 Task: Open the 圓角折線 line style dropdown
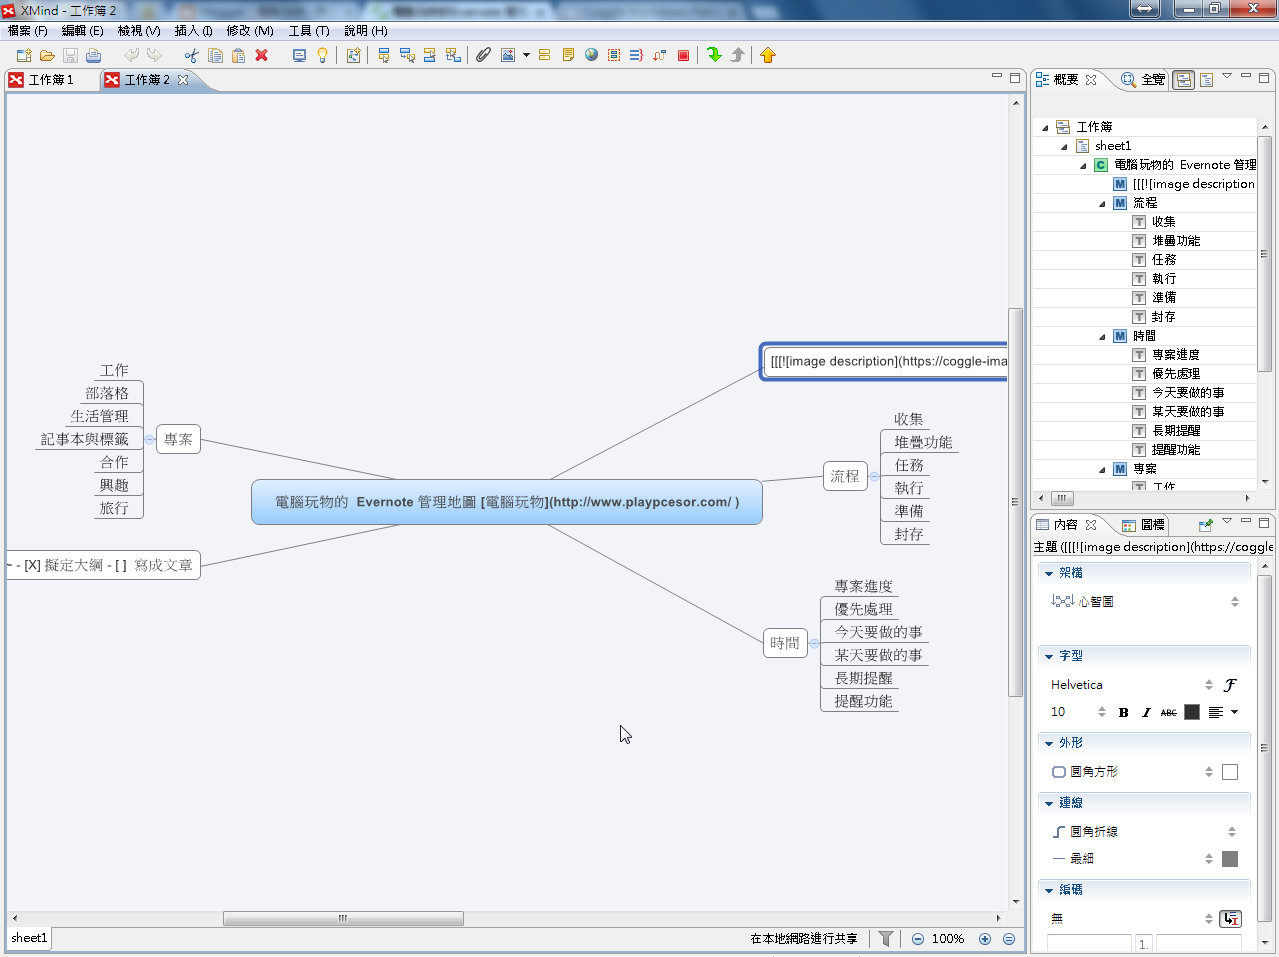pos(1232,832)
